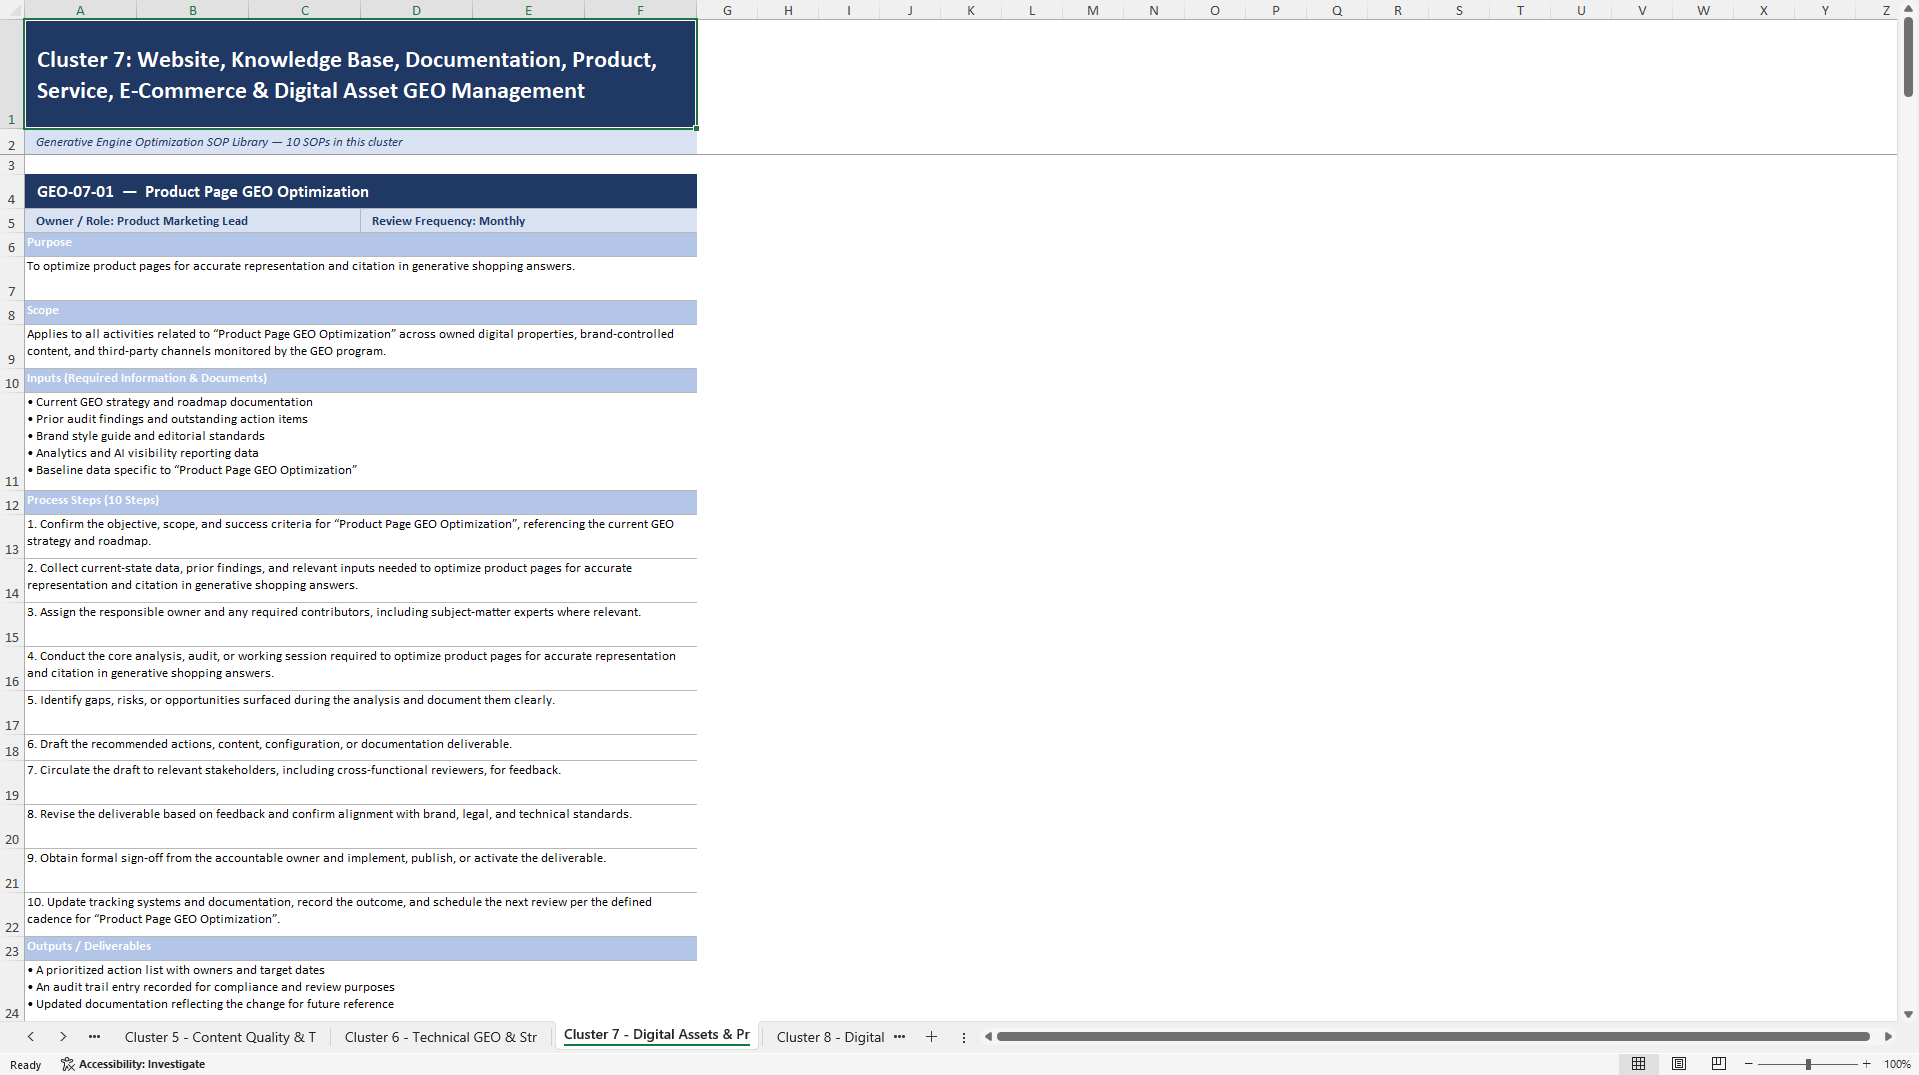The image size is (1919, 1075).
Task: Switch to Normal view
Action: click(1638, 1064)
